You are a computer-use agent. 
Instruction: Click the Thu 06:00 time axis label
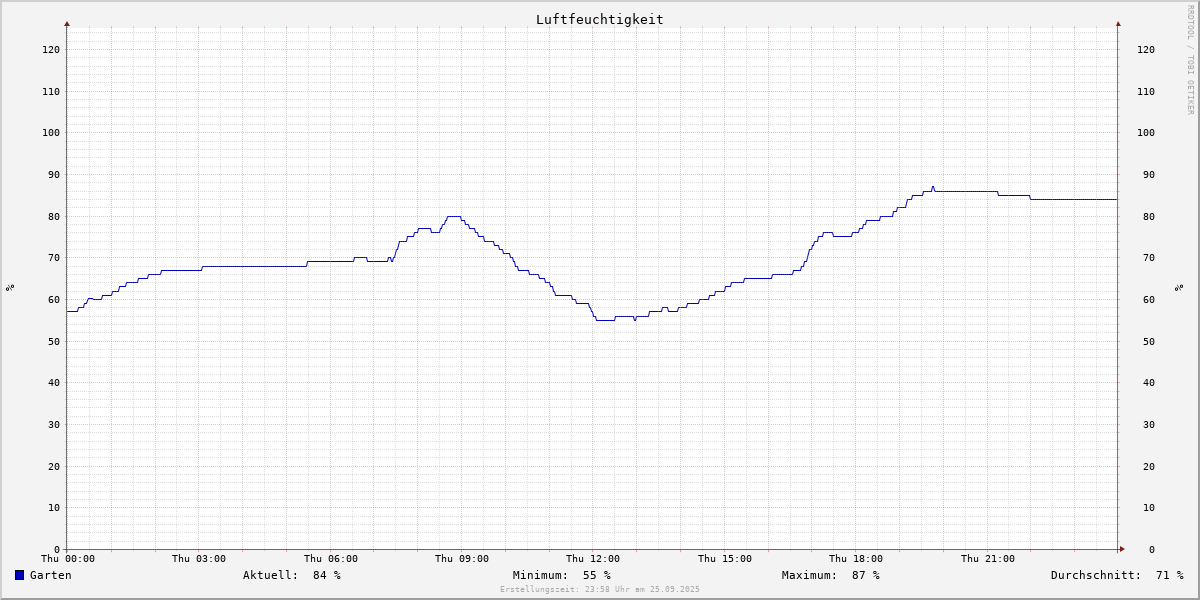(x=331, y=559)
